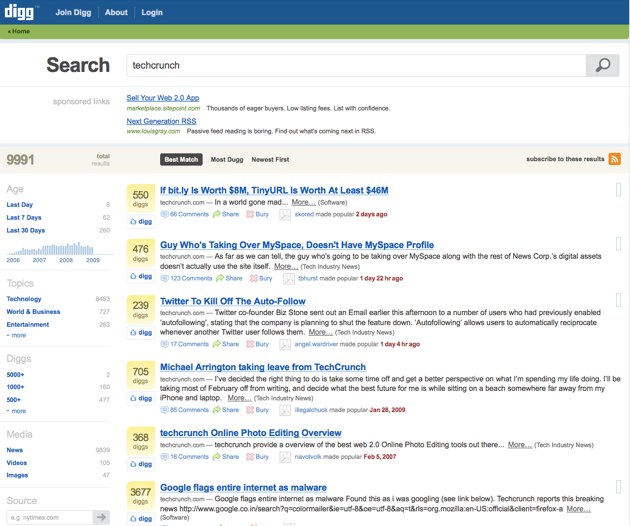Expand More on Arrington story description
630x526 pixels.
[x=239, y=398]
